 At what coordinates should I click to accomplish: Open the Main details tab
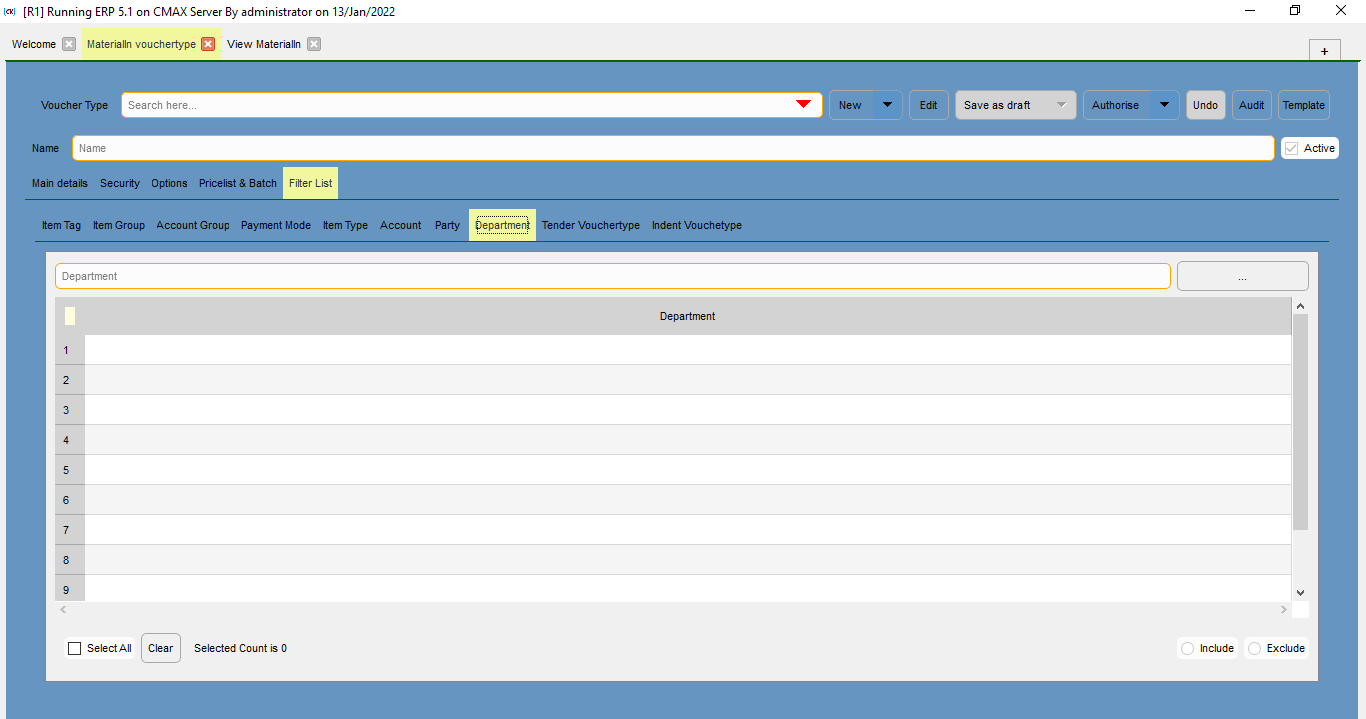tap(60, 183)
